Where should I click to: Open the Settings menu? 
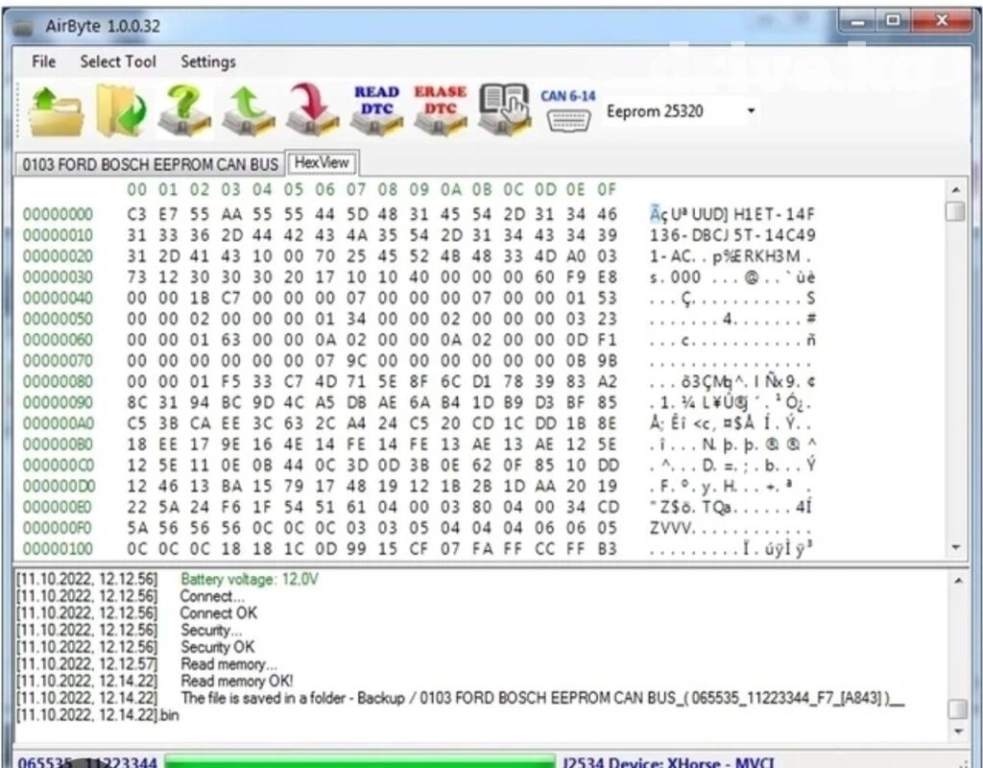click(x=208, y=62)
